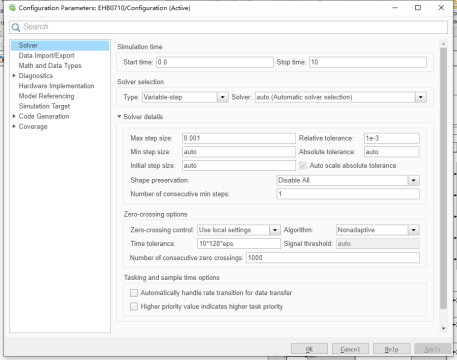Collapse the Solver details section
The height and width of the screenshot is (360, 457).
coord(119,117)
